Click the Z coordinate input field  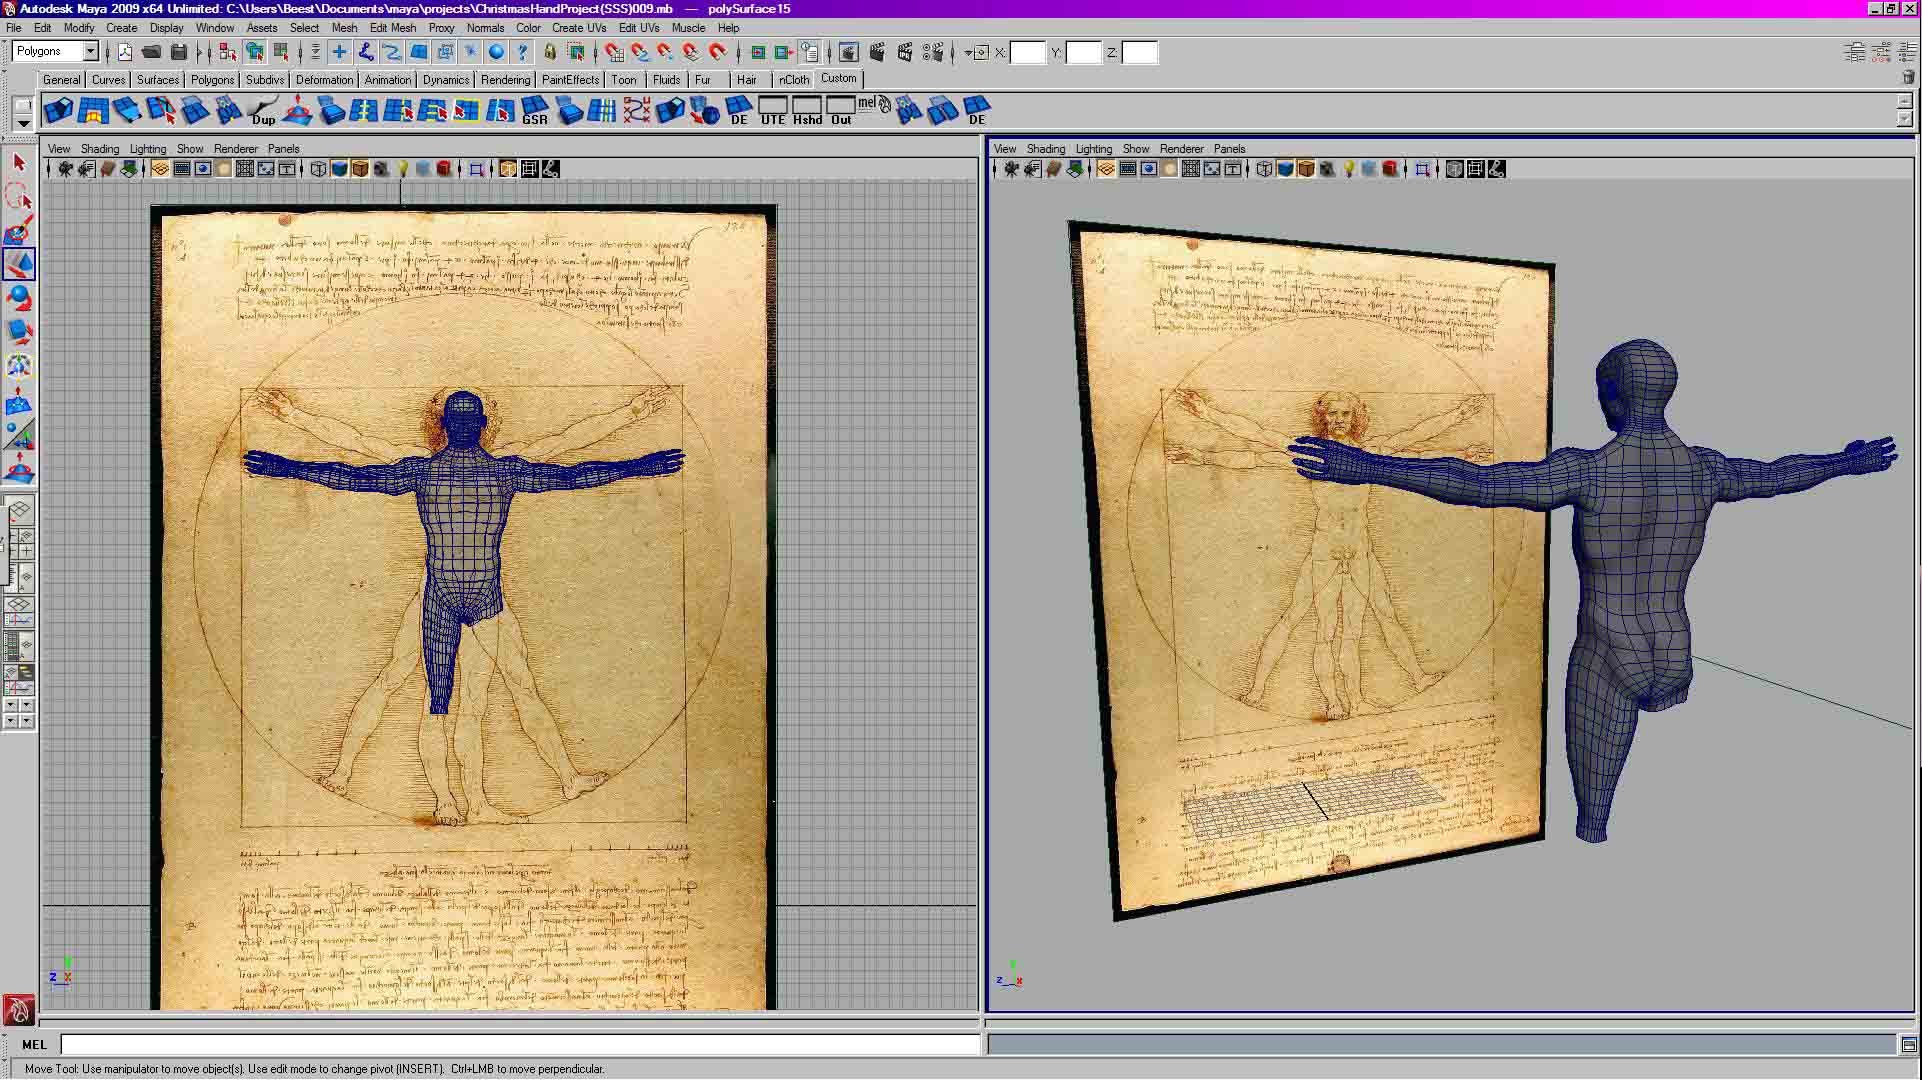point(1140,52)
